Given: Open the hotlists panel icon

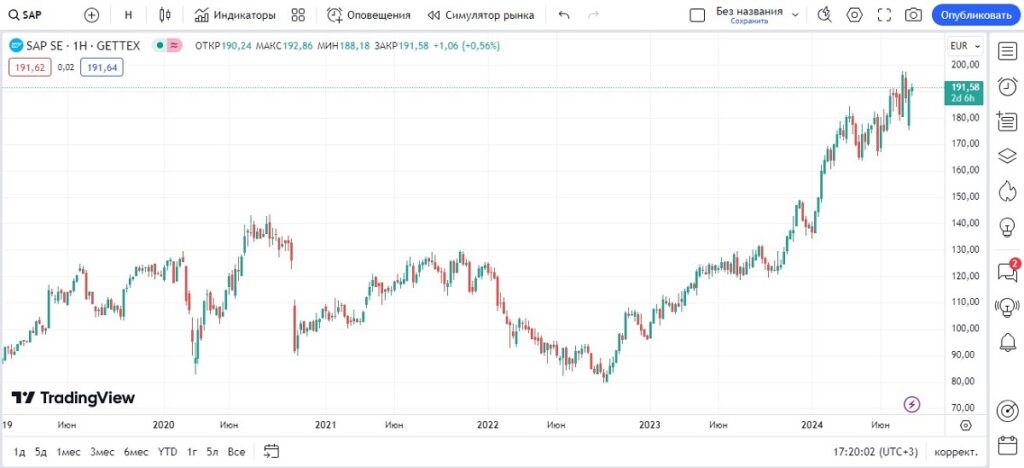Looking at the screenshot, I should (1007, 121).
